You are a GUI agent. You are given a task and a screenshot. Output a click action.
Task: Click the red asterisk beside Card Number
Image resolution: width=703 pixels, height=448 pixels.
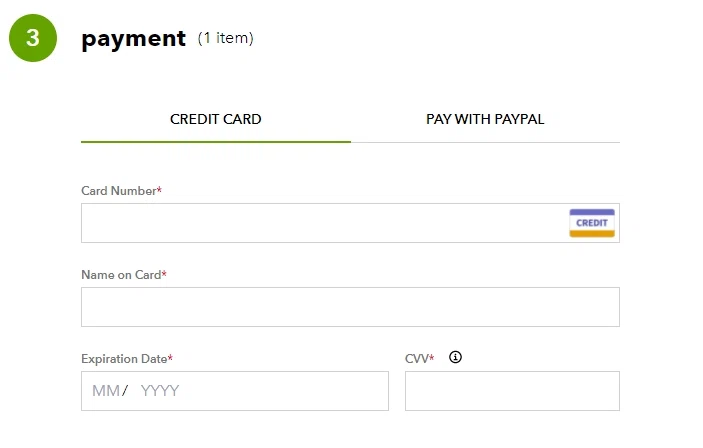coord(159,190)
